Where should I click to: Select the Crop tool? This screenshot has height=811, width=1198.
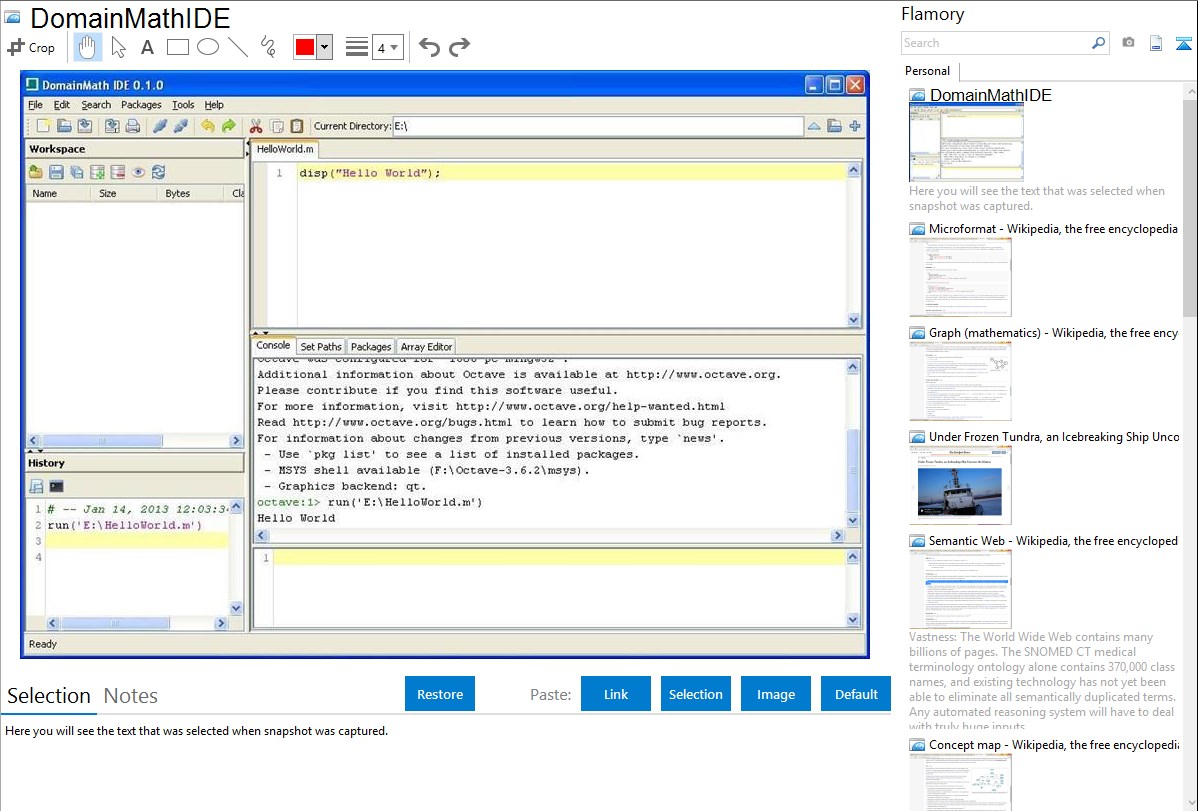(x=31, y=47)
